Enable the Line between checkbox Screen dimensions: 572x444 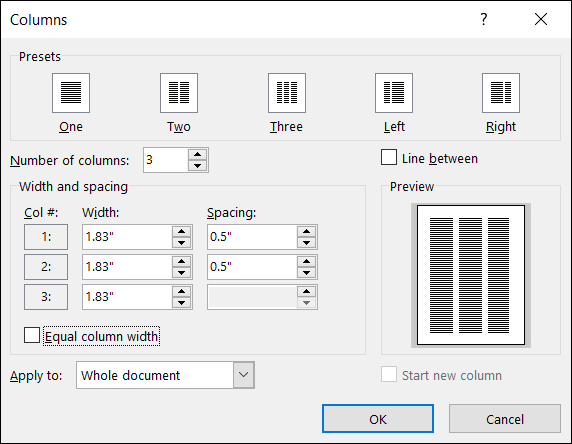pyautogui.click(x=389, y=157)
